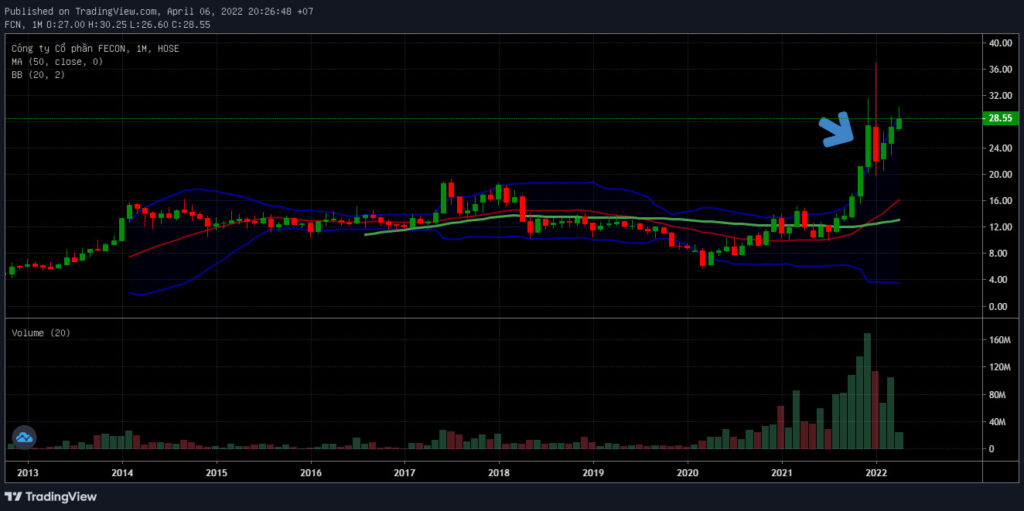Image resolution: width=1024 pixels, height=511 pixels.
Task: Click the latest green candlestick near 28.55
Action: pos(899,123)
